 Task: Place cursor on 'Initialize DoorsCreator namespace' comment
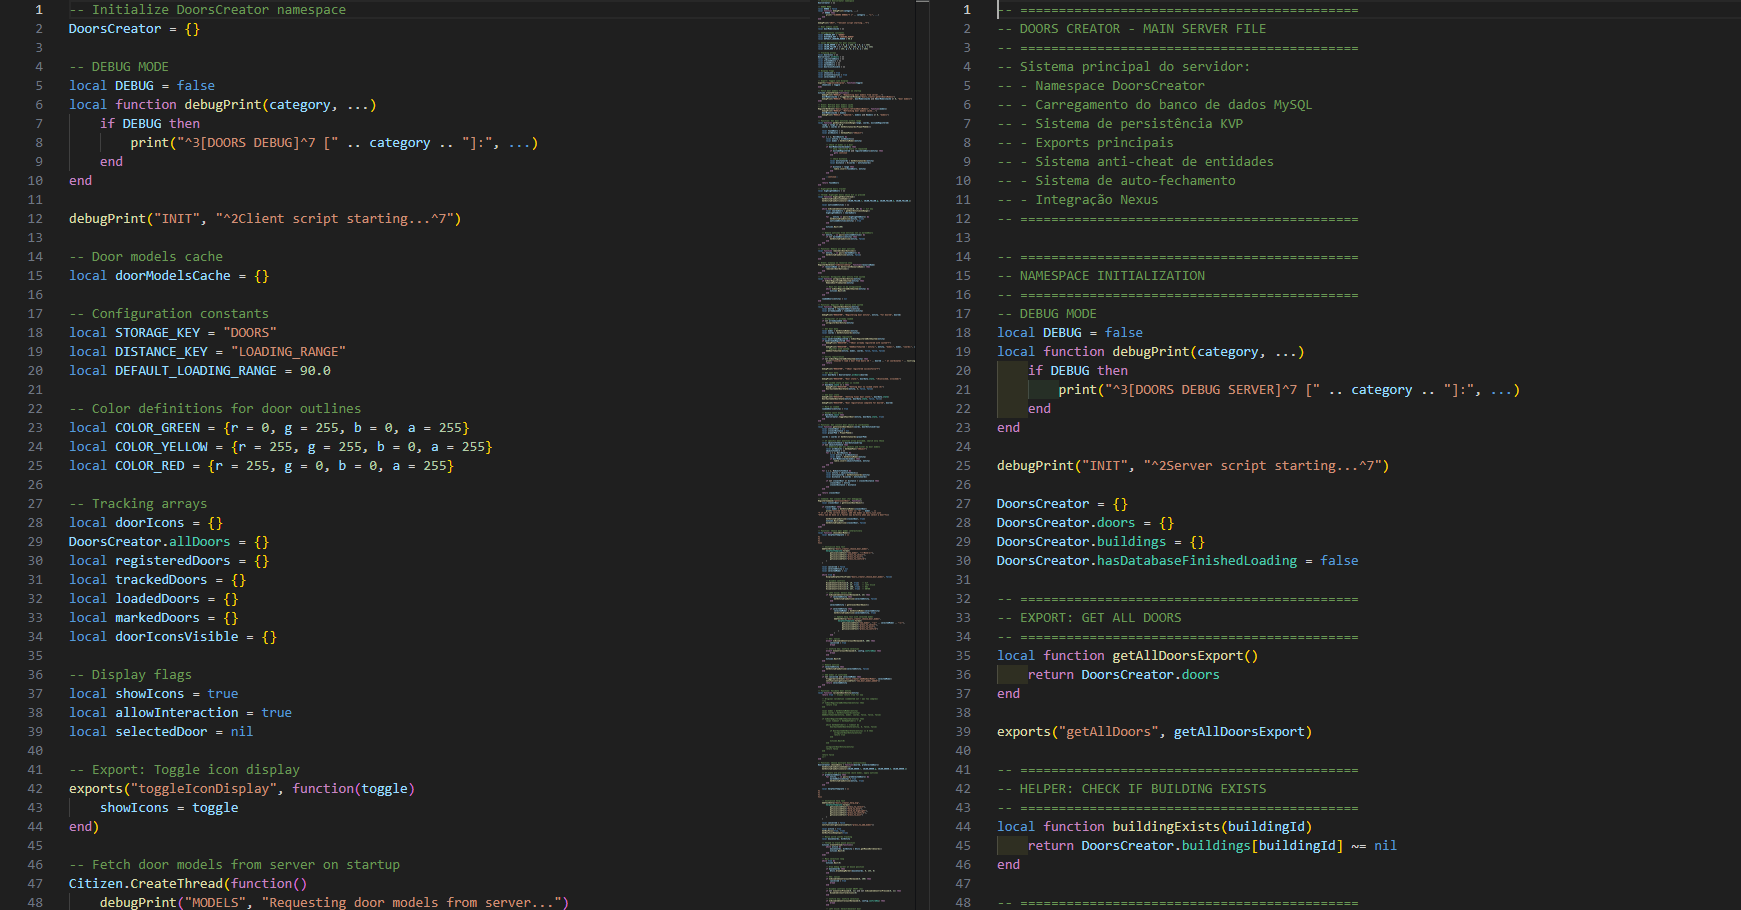(207, 9)
